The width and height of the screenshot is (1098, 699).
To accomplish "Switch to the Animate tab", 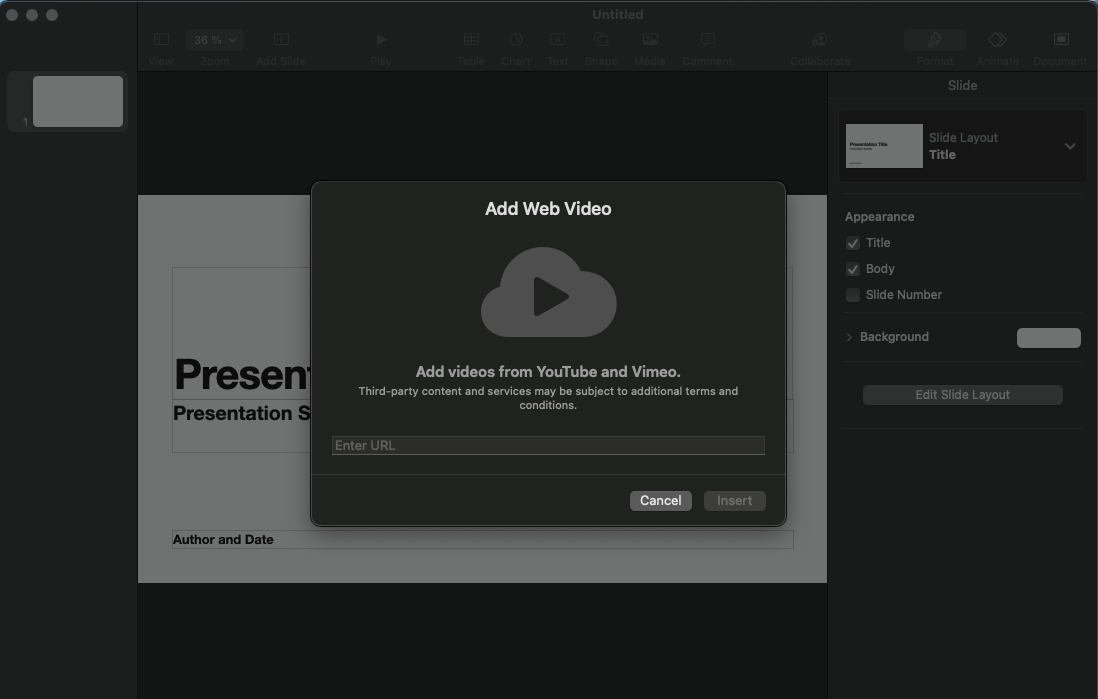I will [997, 40].
